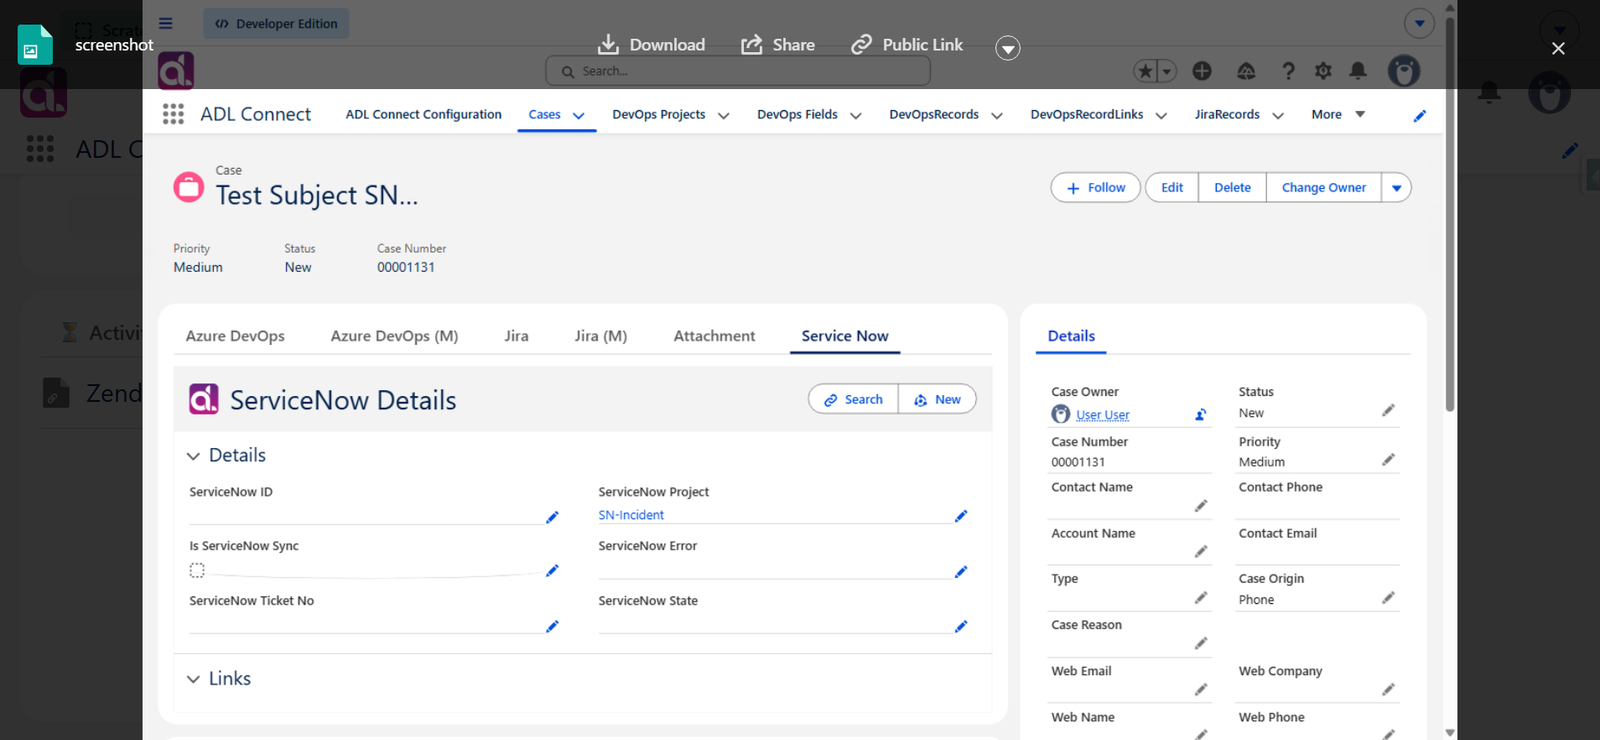Open the global create plus icon

point(1202,71)
